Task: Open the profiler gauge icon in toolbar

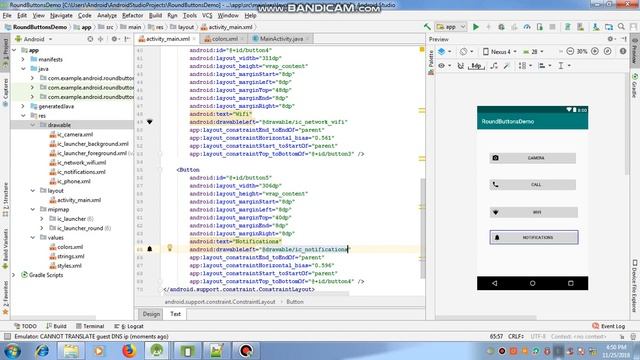Action: pyautogui.click(x=527, y=27)
